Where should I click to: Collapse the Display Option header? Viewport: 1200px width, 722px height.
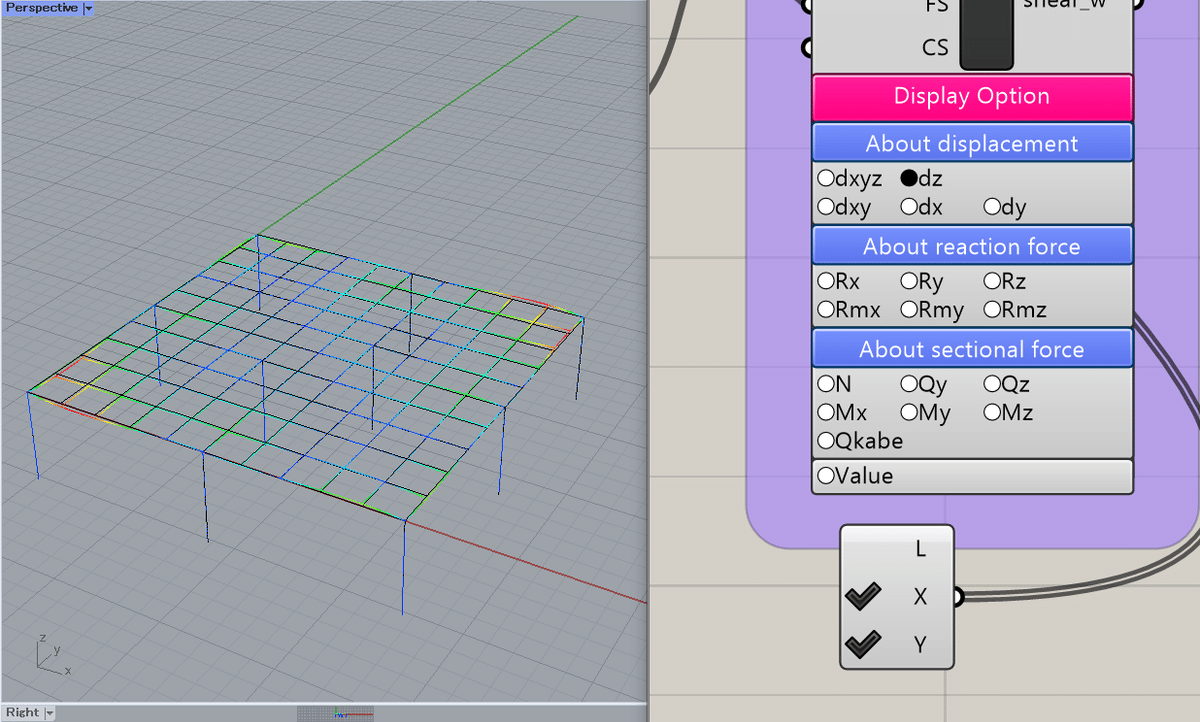[972, 97]
